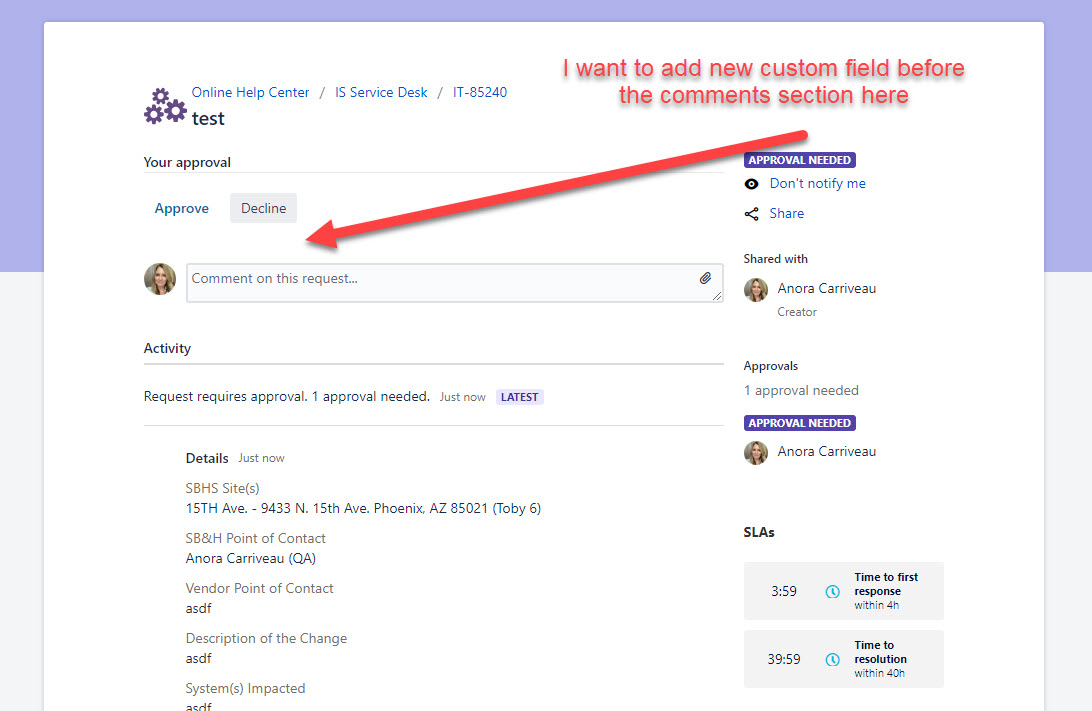Image resolution: width=1092 pixels, height=711 pixels.
Task: Click the SBHS Site(s) address value
Action: 364,508
